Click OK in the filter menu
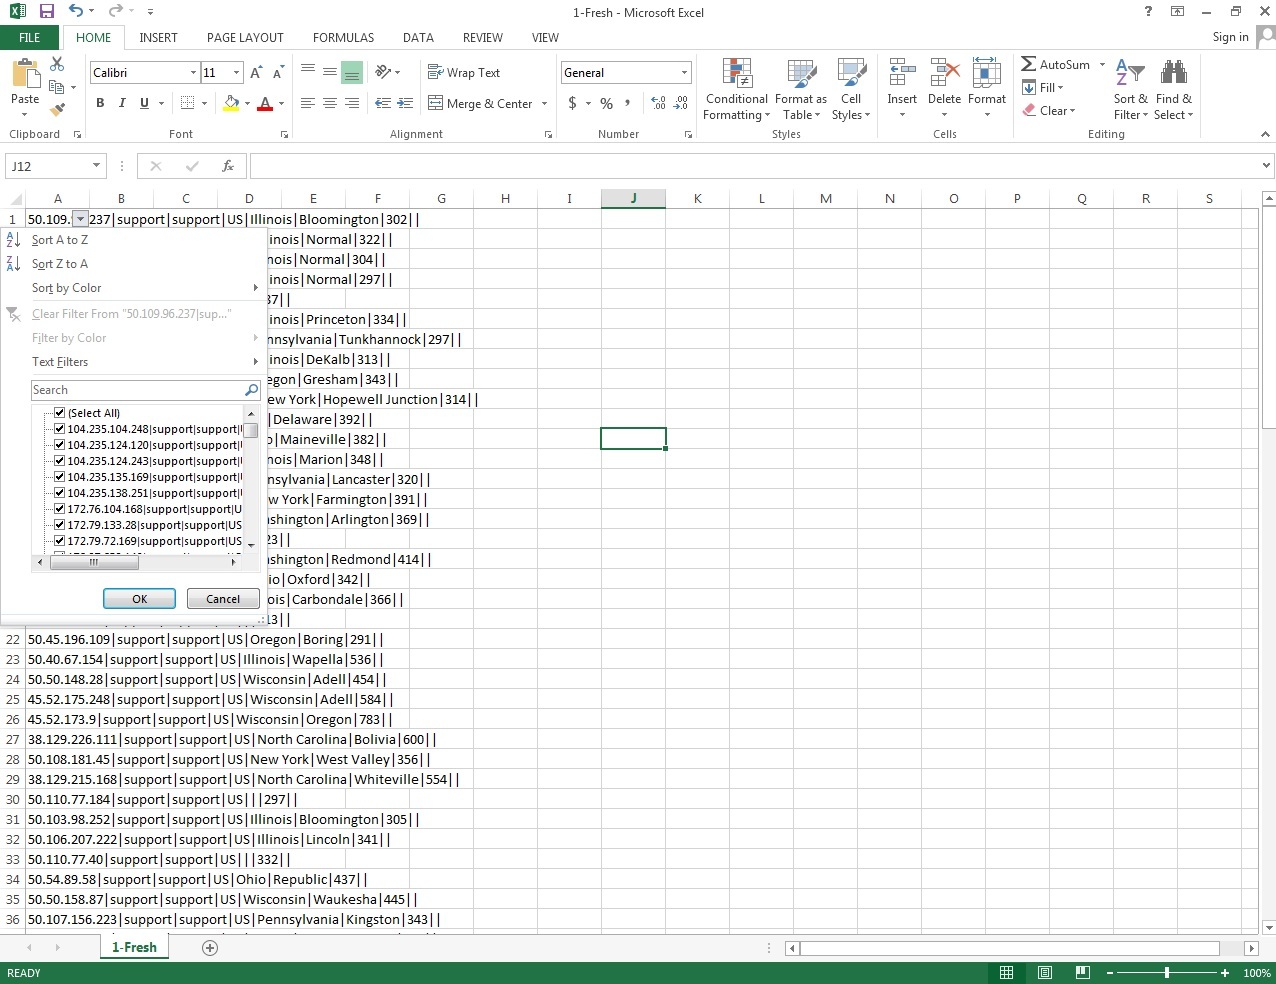Image resolution: width=1276 pixels, height=984 pixels. click(139, 599)
